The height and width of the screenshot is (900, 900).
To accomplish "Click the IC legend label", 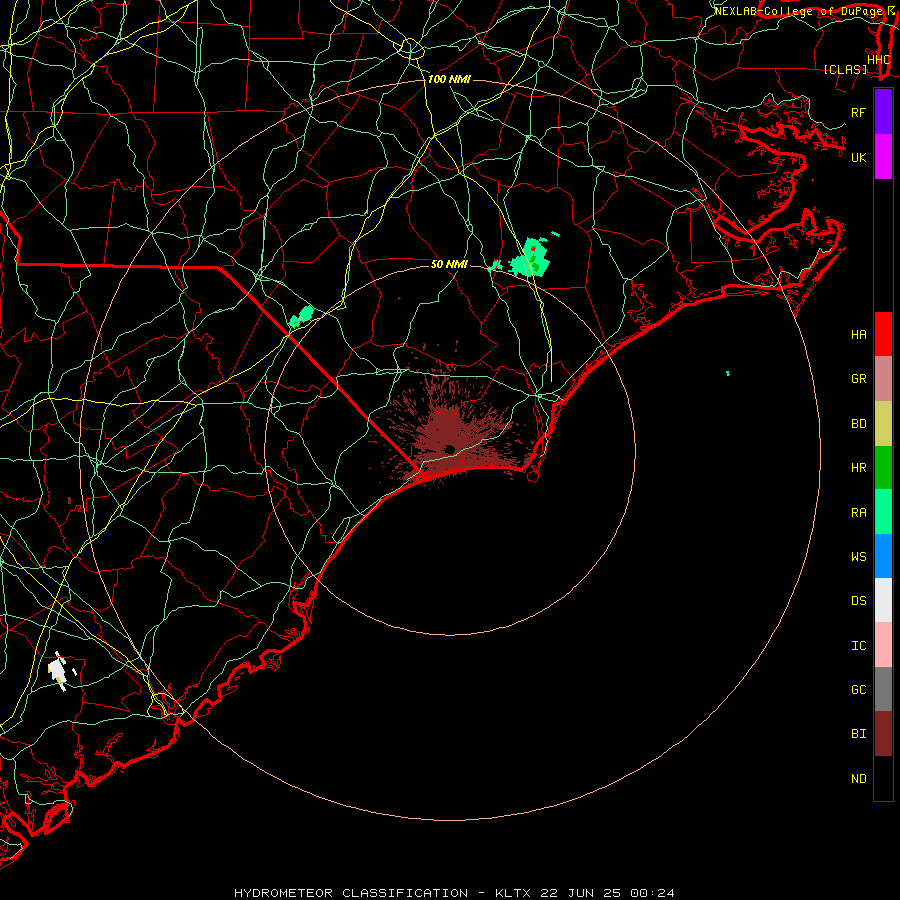I will (x=858, y=646).
